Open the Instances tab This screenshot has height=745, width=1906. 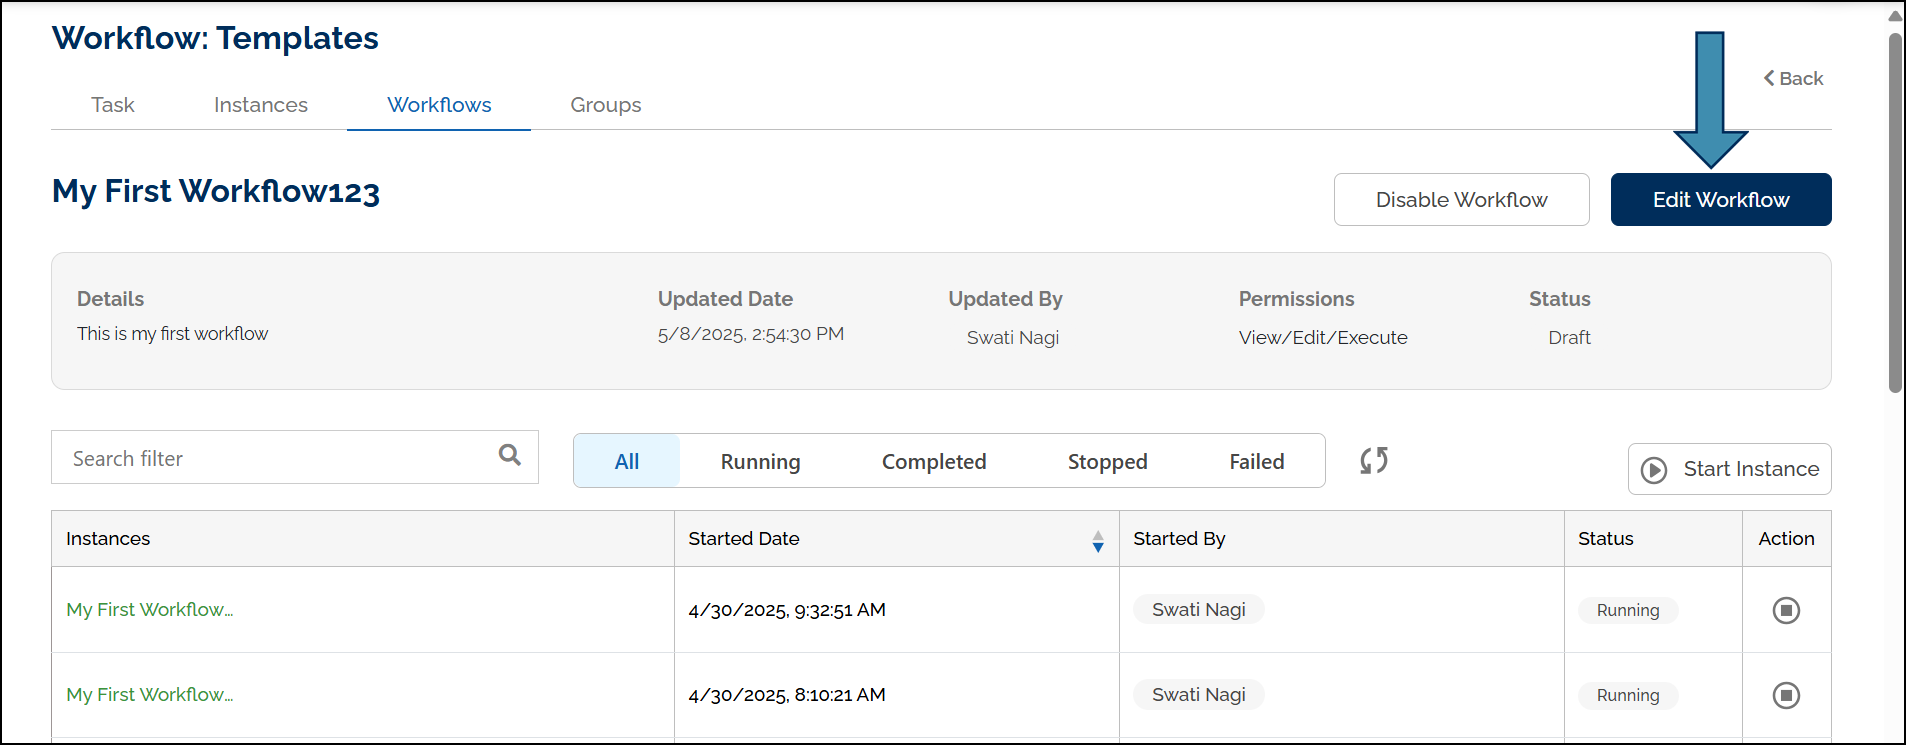(x=261, y=105)
